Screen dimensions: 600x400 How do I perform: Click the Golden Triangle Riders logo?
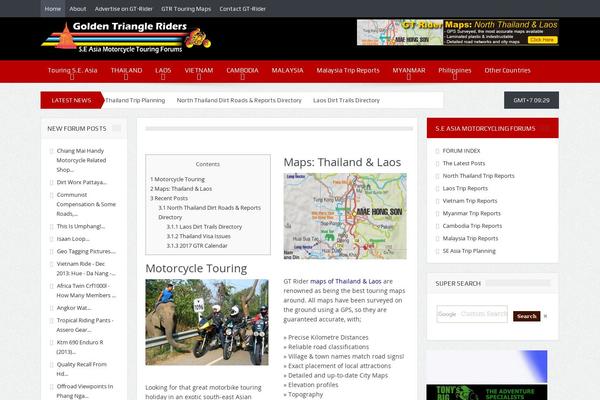[x=126, y=38]
